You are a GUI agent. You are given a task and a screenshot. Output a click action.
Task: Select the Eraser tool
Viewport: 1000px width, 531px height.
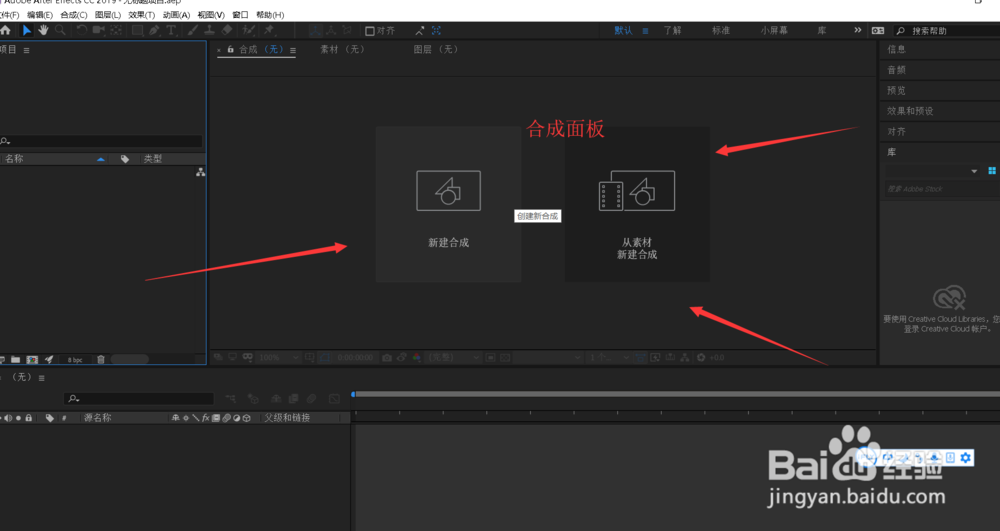click(x=227, y=30)
